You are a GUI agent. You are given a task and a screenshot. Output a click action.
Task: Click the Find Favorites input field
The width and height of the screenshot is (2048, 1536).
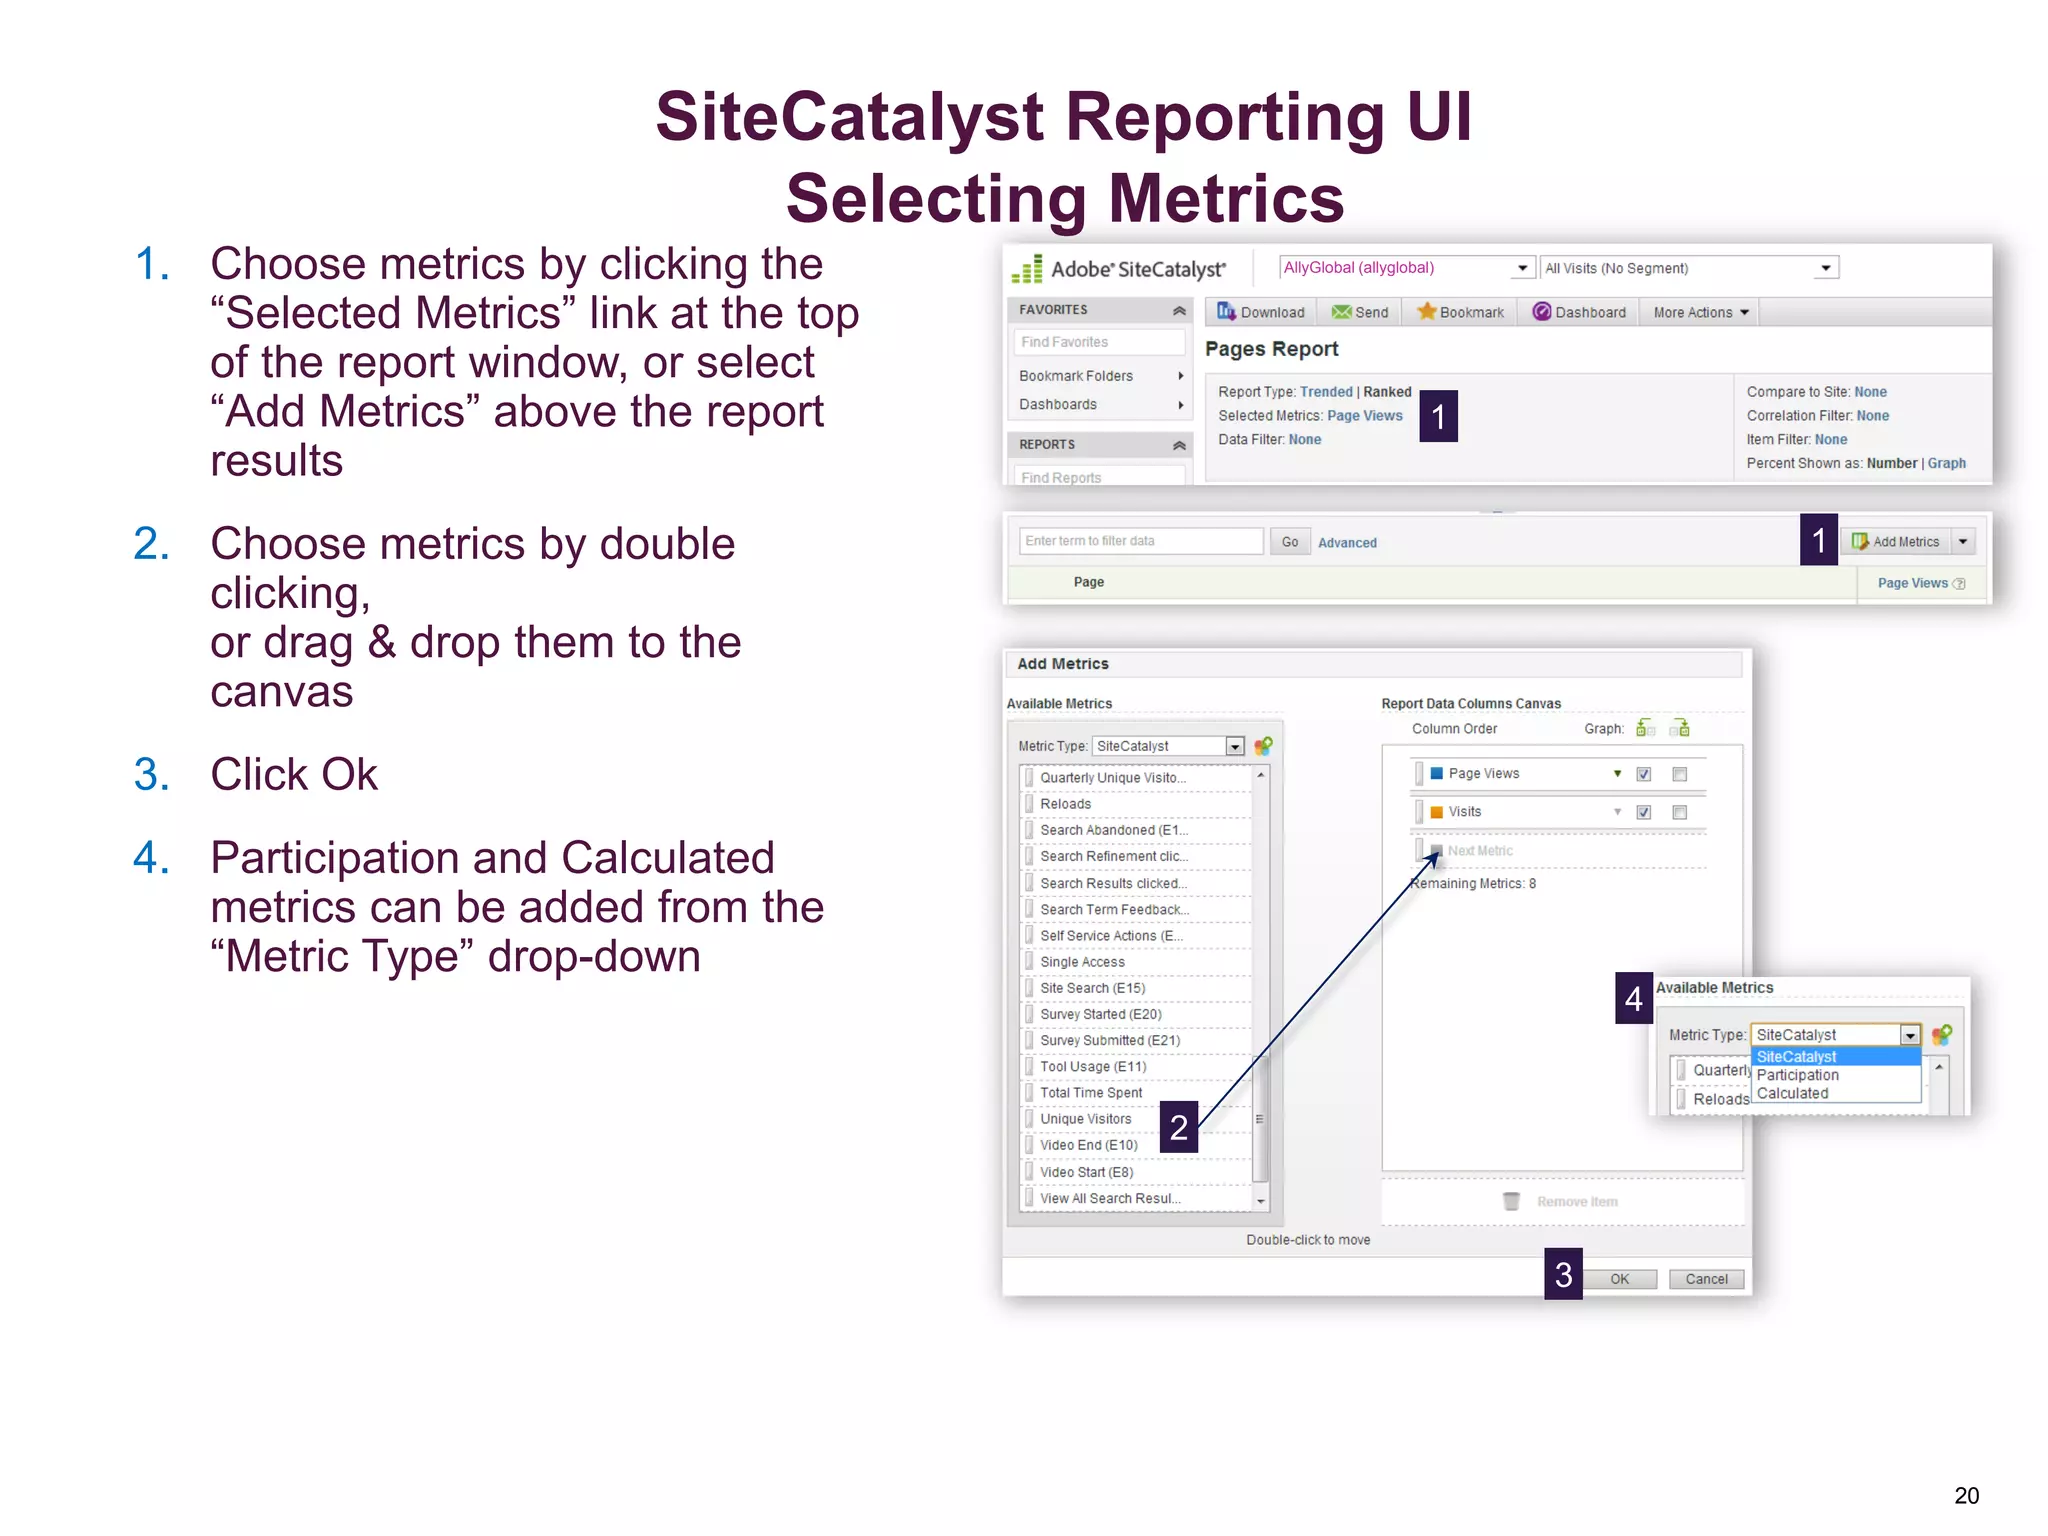tap(1100, 342)
